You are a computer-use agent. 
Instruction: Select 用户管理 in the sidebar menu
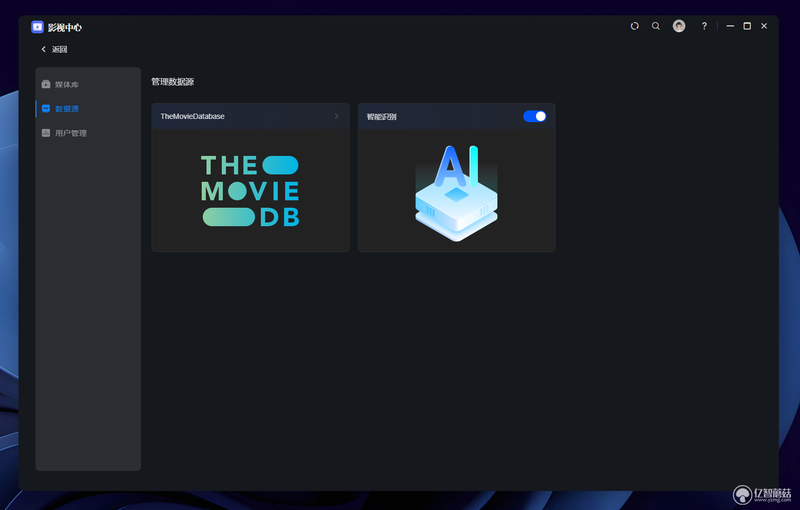click(x=88, y=133)
